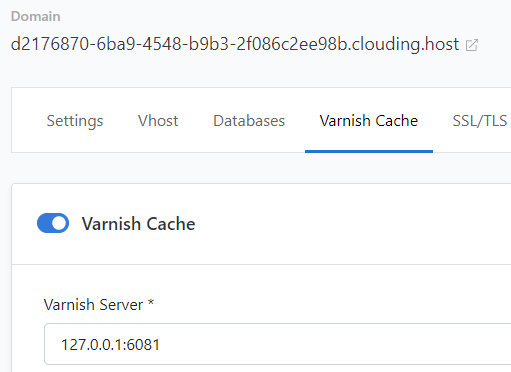
Task: Switch to the Settings tab
Action: [x=75, y=121]
